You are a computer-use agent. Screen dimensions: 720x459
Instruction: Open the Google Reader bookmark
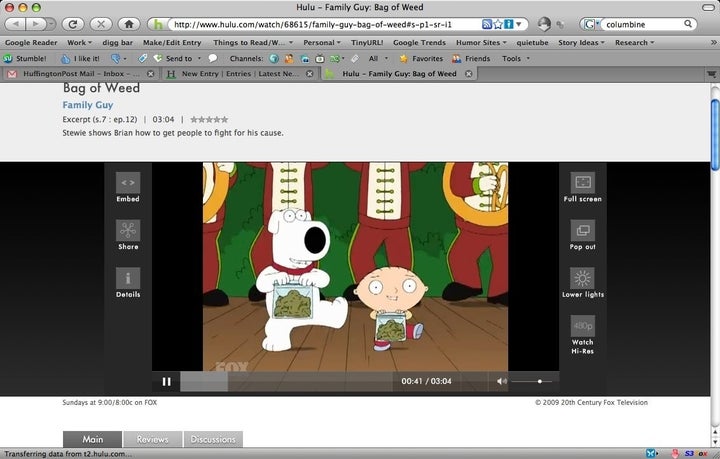[x=31, y=43]
